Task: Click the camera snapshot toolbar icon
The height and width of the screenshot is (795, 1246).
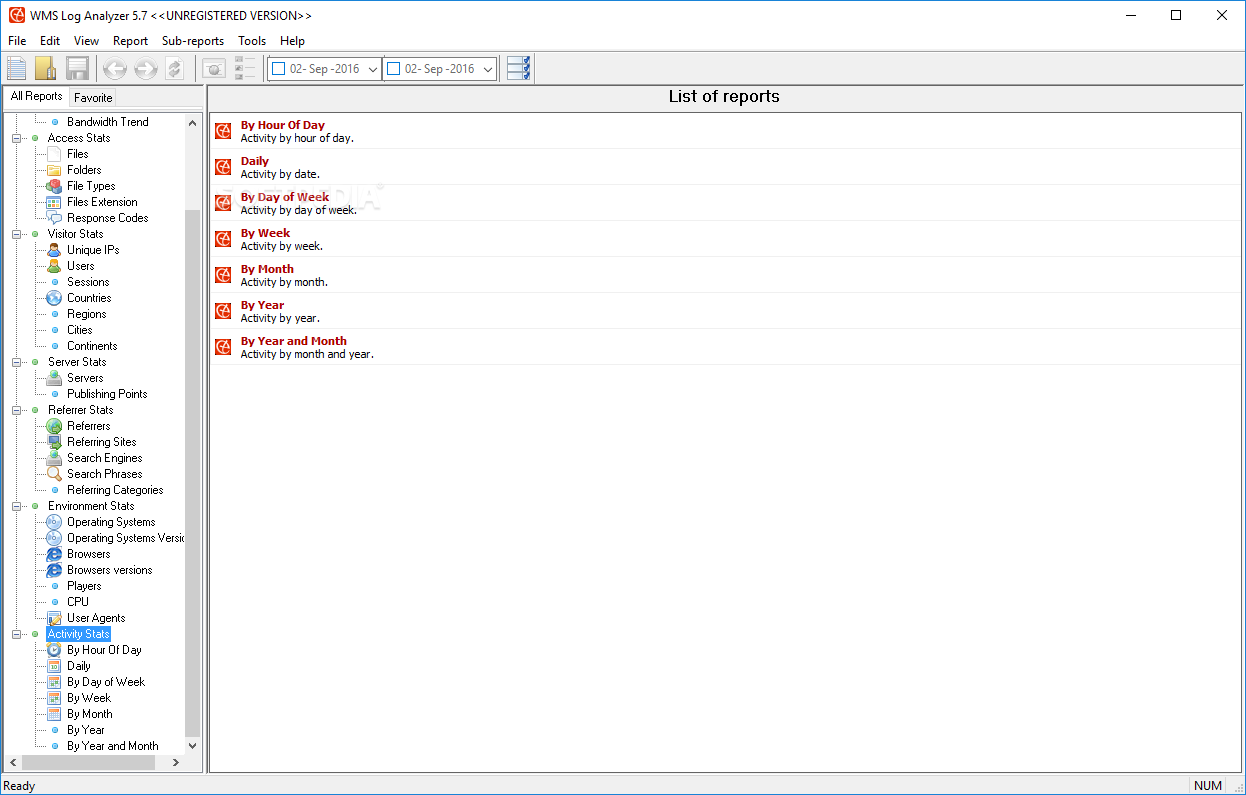Action: click(x=213, y=69)
